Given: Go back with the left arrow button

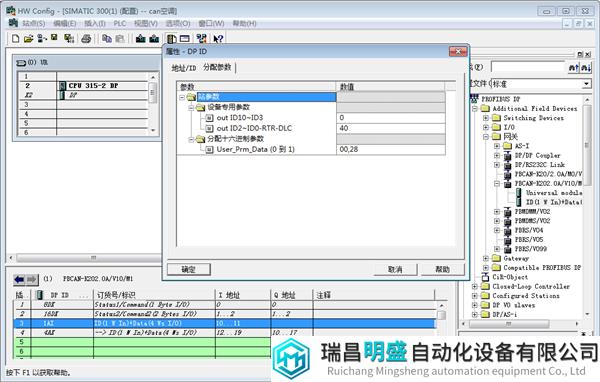Looking at the screenshot, I should [x=19, y=279].
